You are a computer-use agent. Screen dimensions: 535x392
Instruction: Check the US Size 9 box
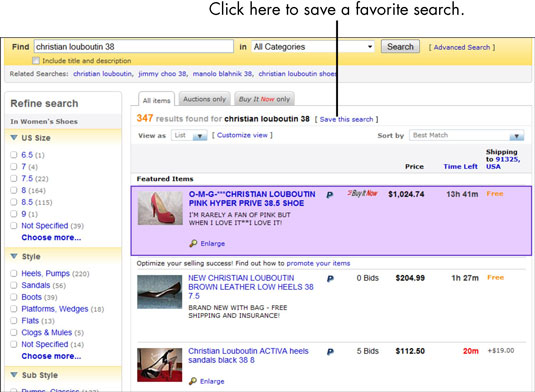(x=14, y=214)
